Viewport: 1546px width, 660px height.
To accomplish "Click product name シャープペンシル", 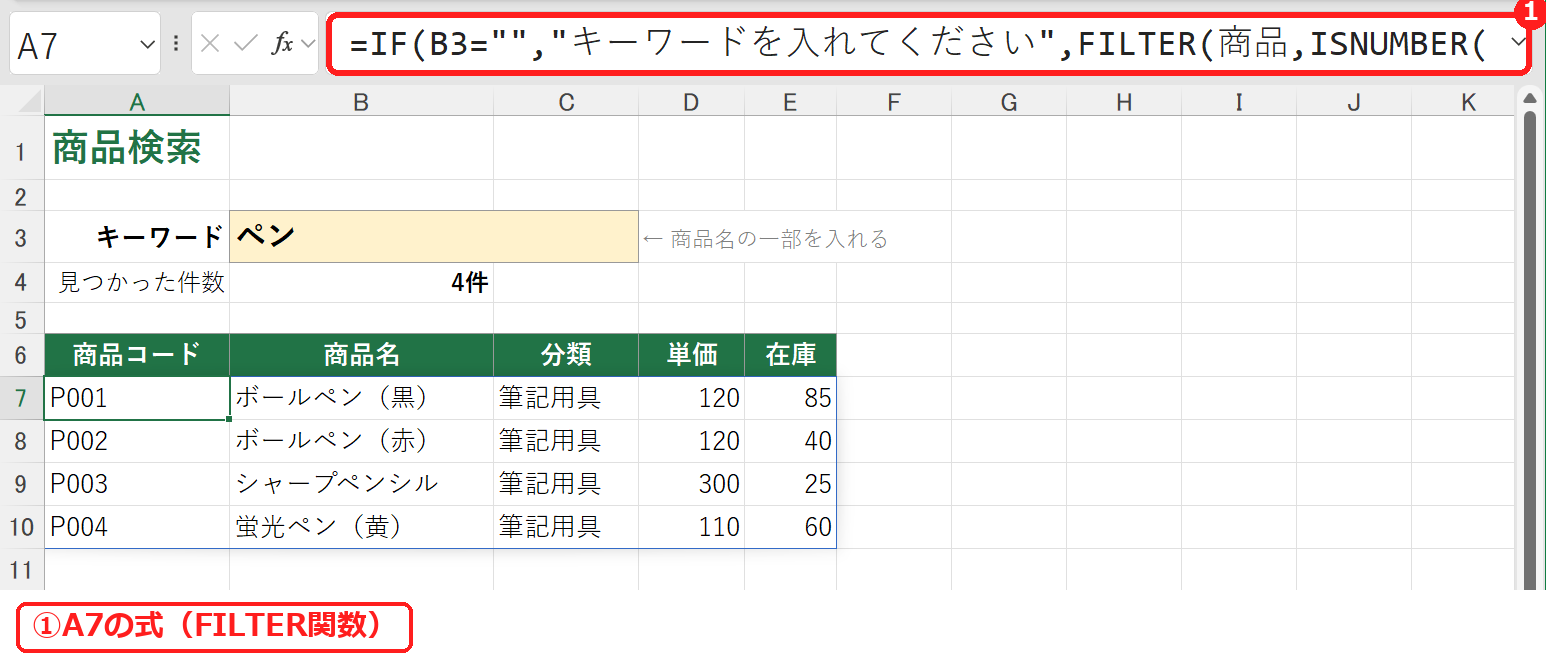I will [x=361, y=484].
